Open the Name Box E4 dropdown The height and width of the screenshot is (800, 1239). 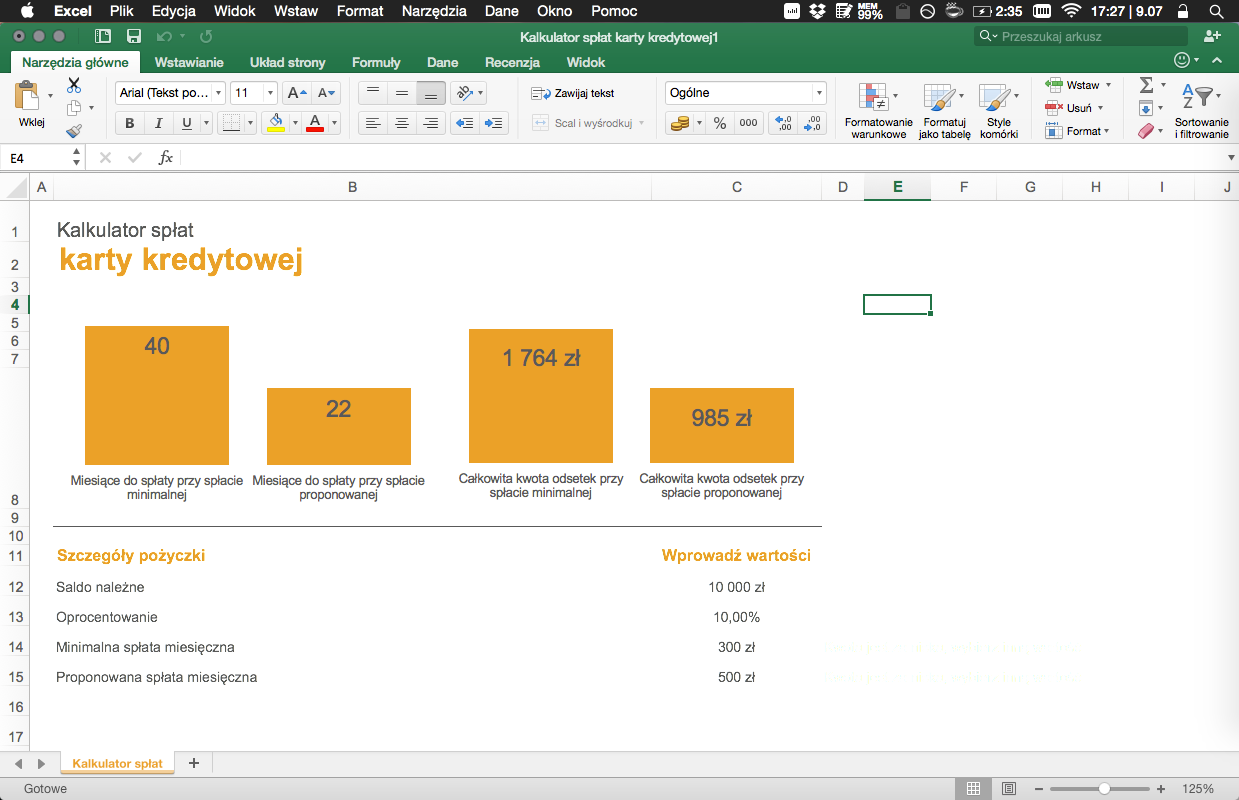[77, 158]
